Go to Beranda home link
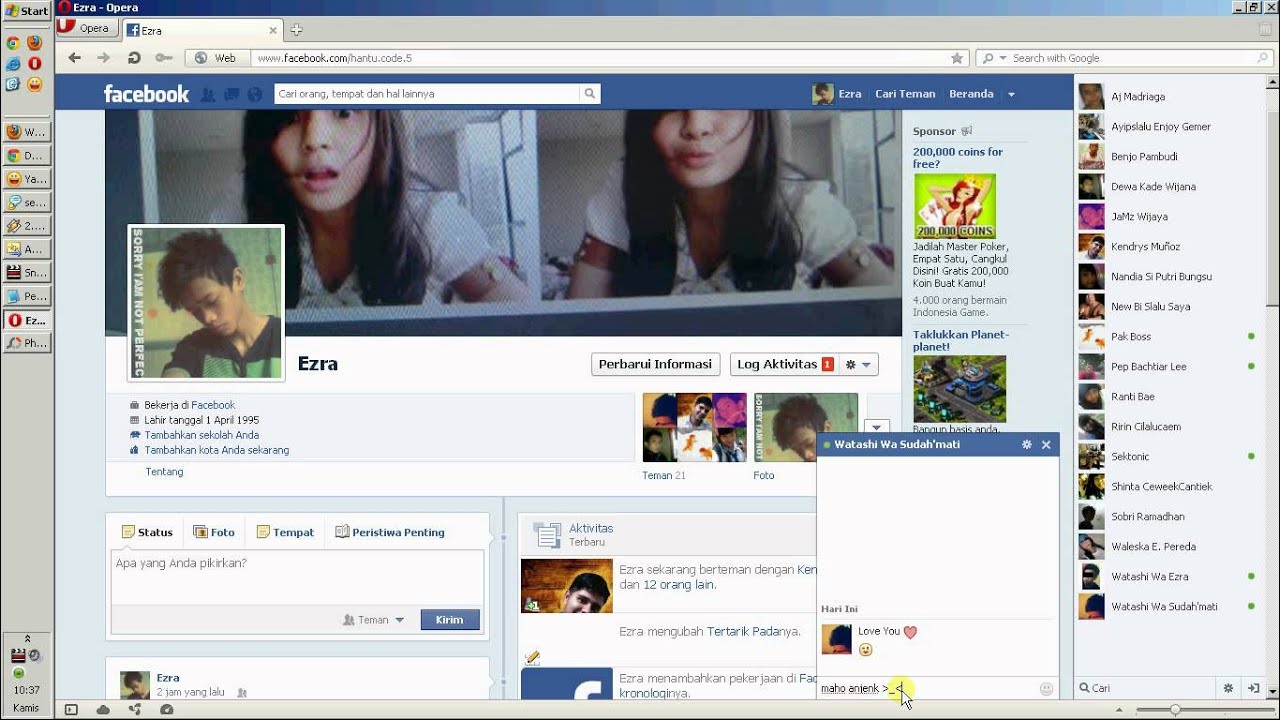This screenshot has width=1280, height=720. [971, 94]
